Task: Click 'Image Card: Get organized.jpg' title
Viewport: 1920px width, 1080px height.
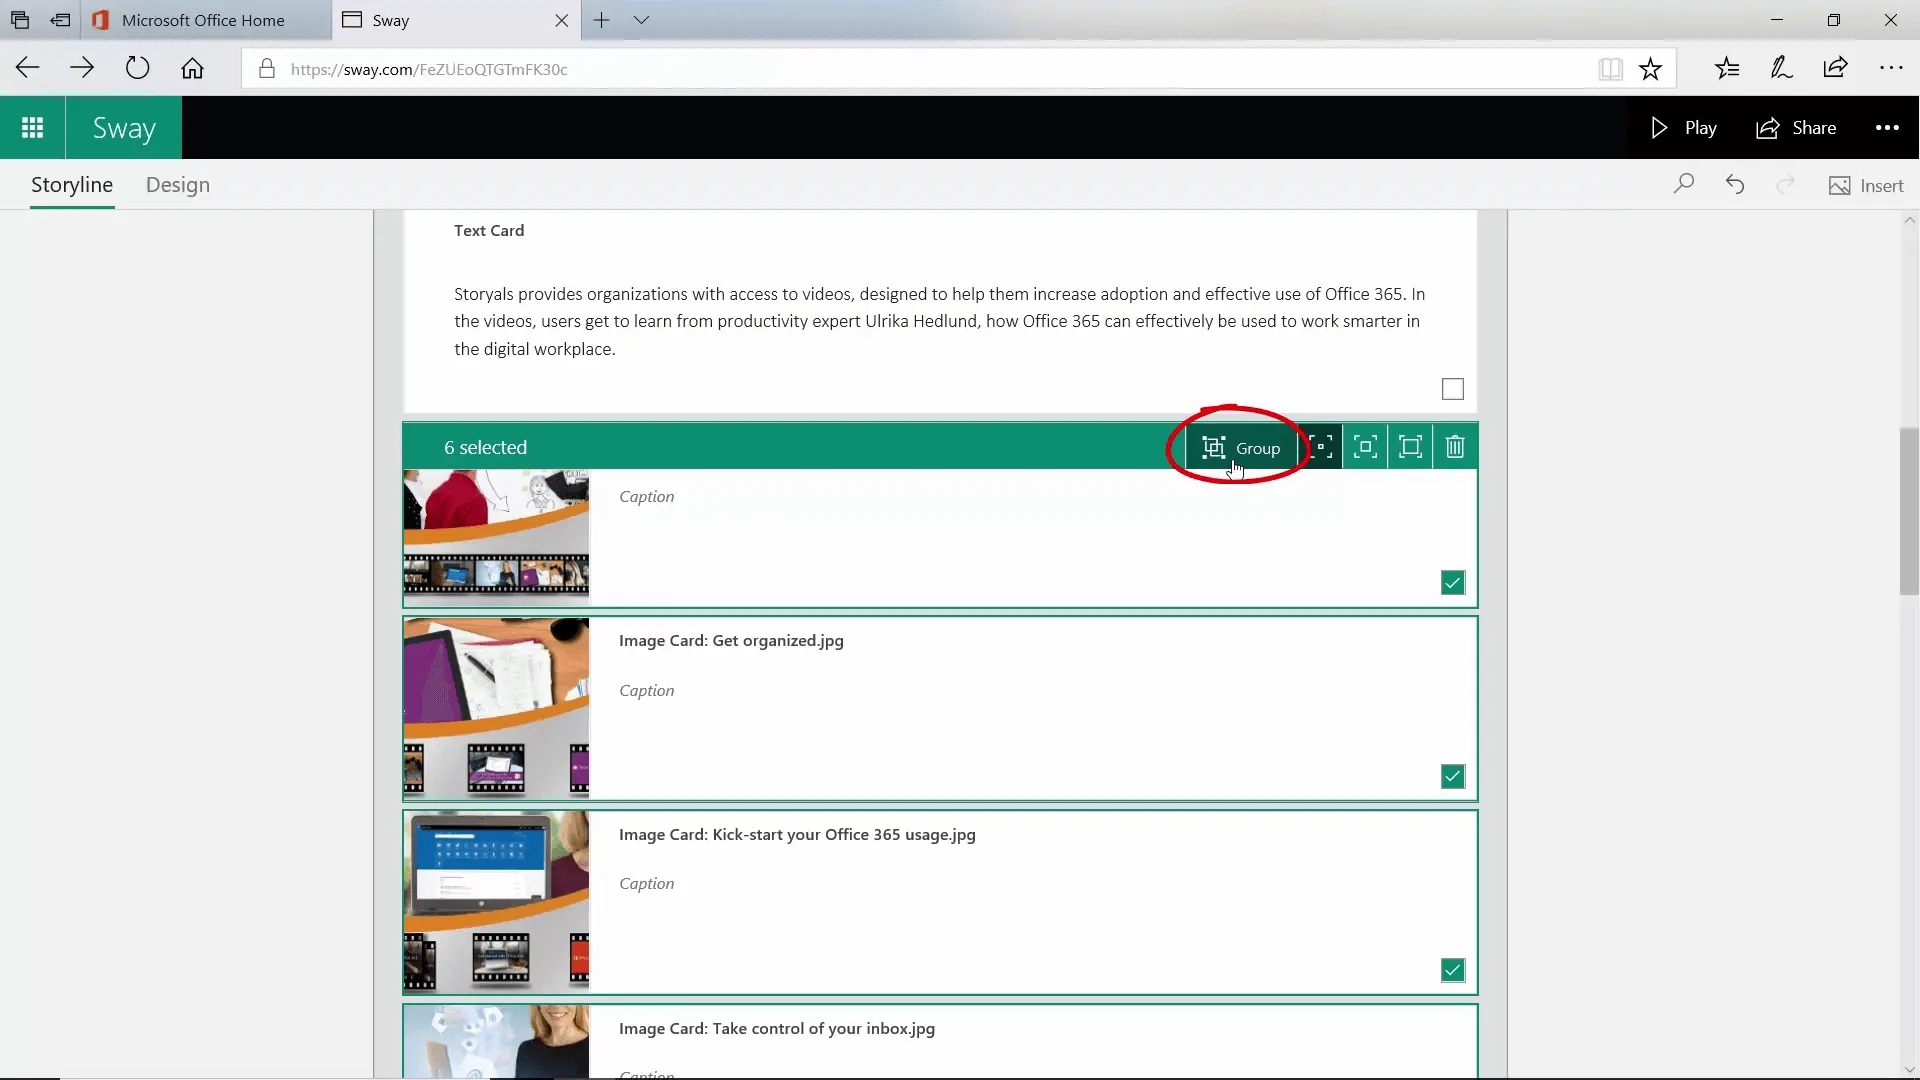Action: [x=731, y=641]
